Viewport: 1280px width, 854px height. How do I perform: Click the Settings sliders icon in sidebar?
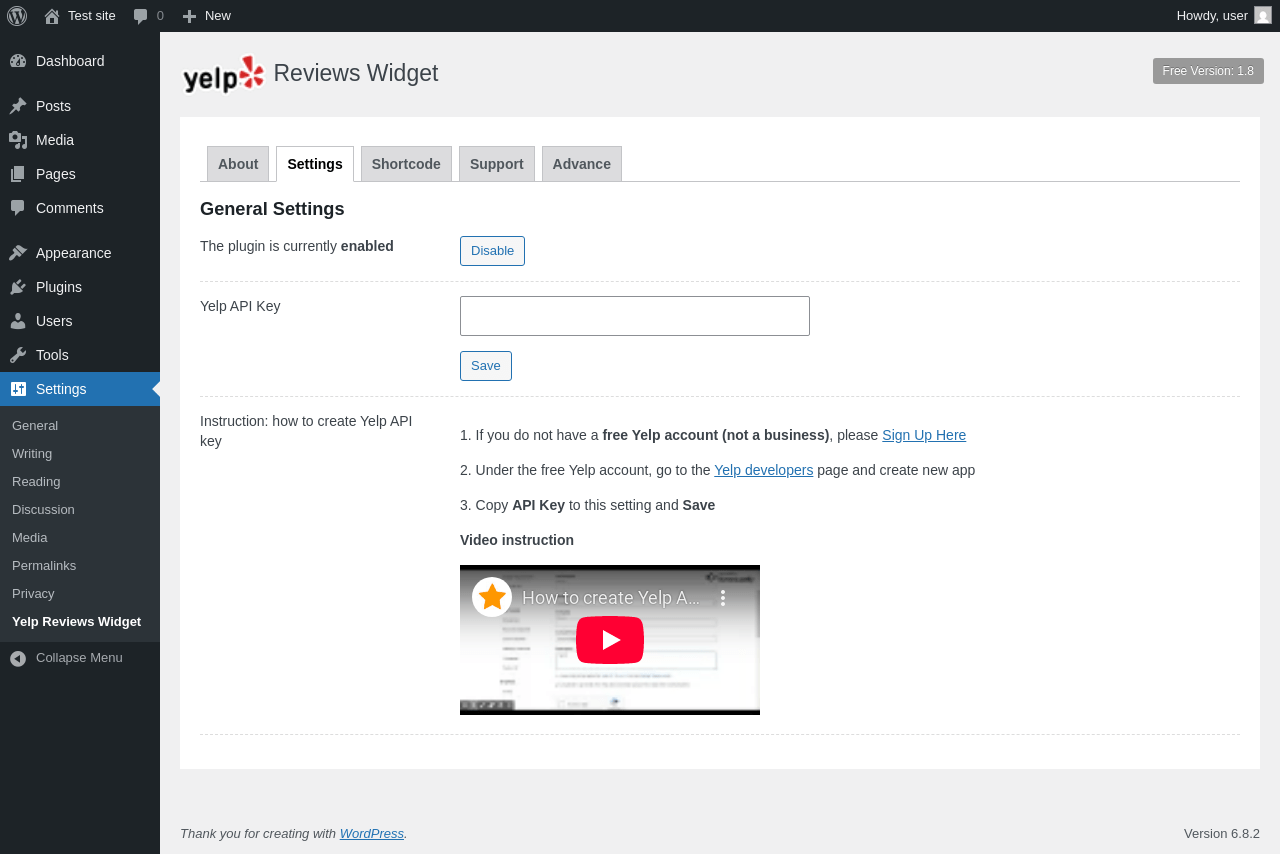coord(18,389)
